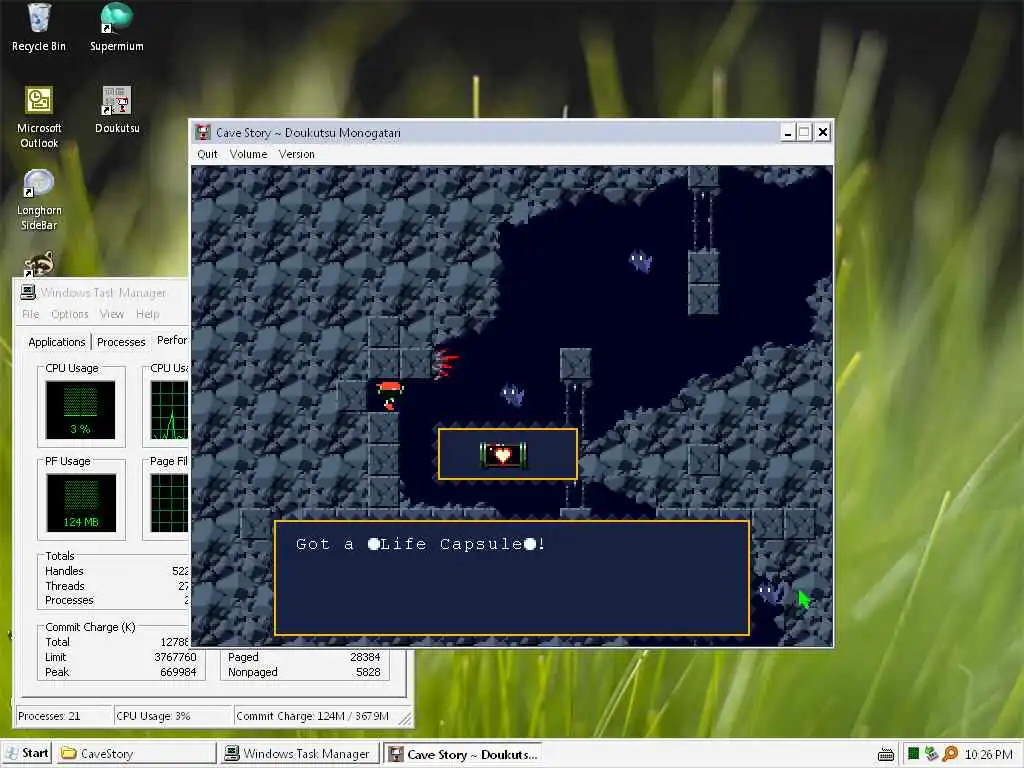The height and width of the screenshot is (768, 1024).
Task: Click the green task manager tray icon
Action: point(913,754)
